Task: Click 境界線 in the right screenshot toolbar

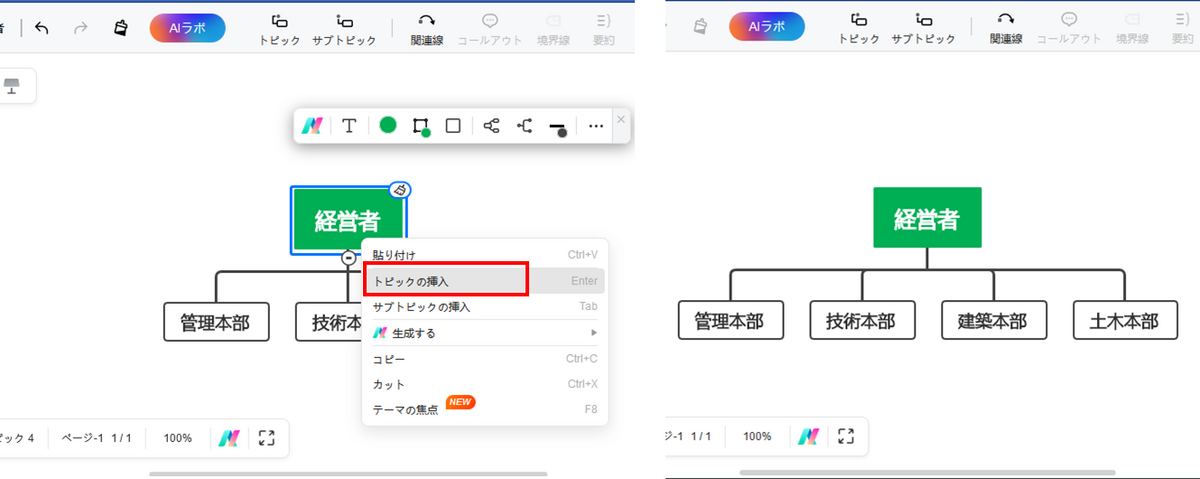Action: coord(1132,29)
